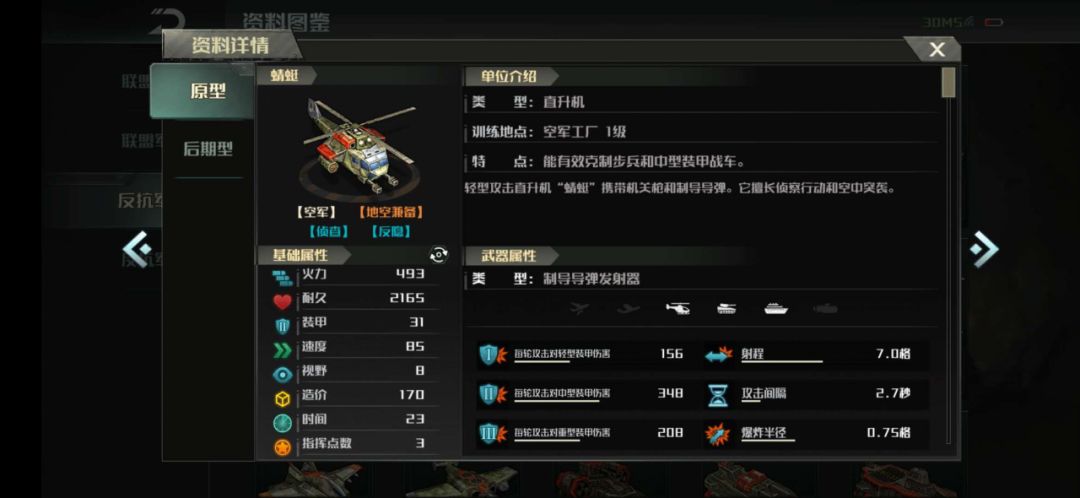This screenshot has height=498, width=1080.
Task: Select the helicopter target icon
Action: pos(678,309)
